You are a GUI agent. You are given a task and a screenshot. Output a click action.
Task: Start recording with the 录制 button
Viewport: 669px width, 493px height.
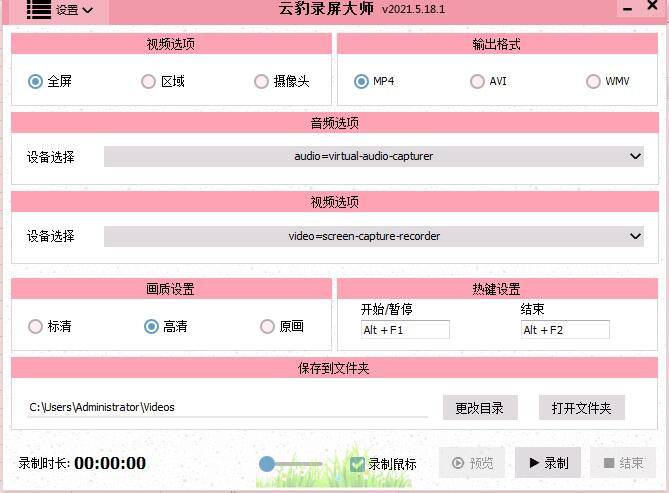coord(548,463)
